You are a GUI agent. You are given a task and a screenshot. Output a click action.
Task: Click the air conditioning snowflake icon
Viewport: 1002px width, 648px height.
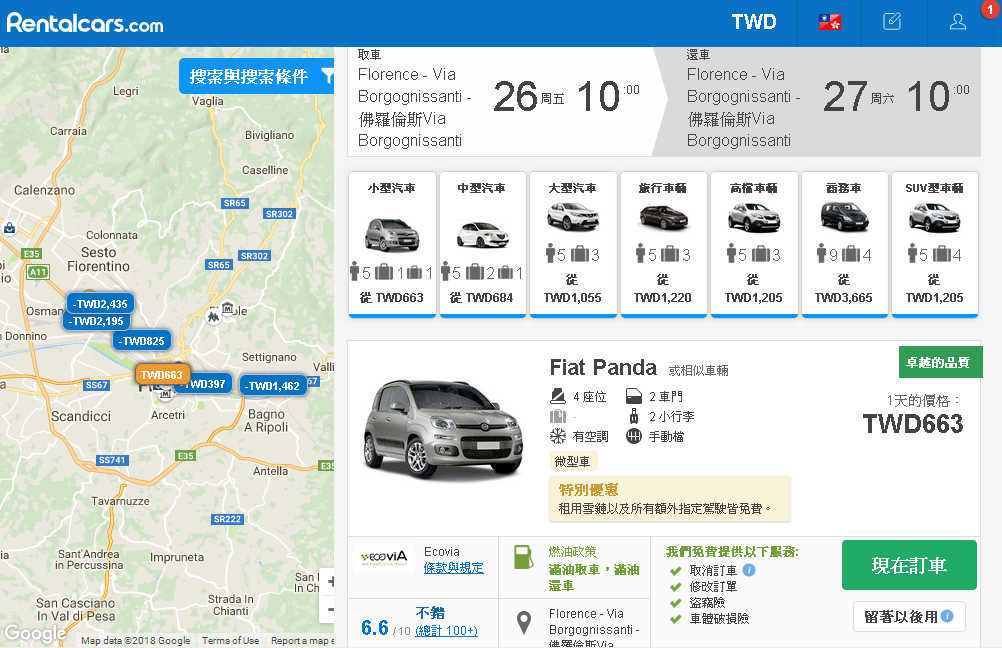click(558, 436)
